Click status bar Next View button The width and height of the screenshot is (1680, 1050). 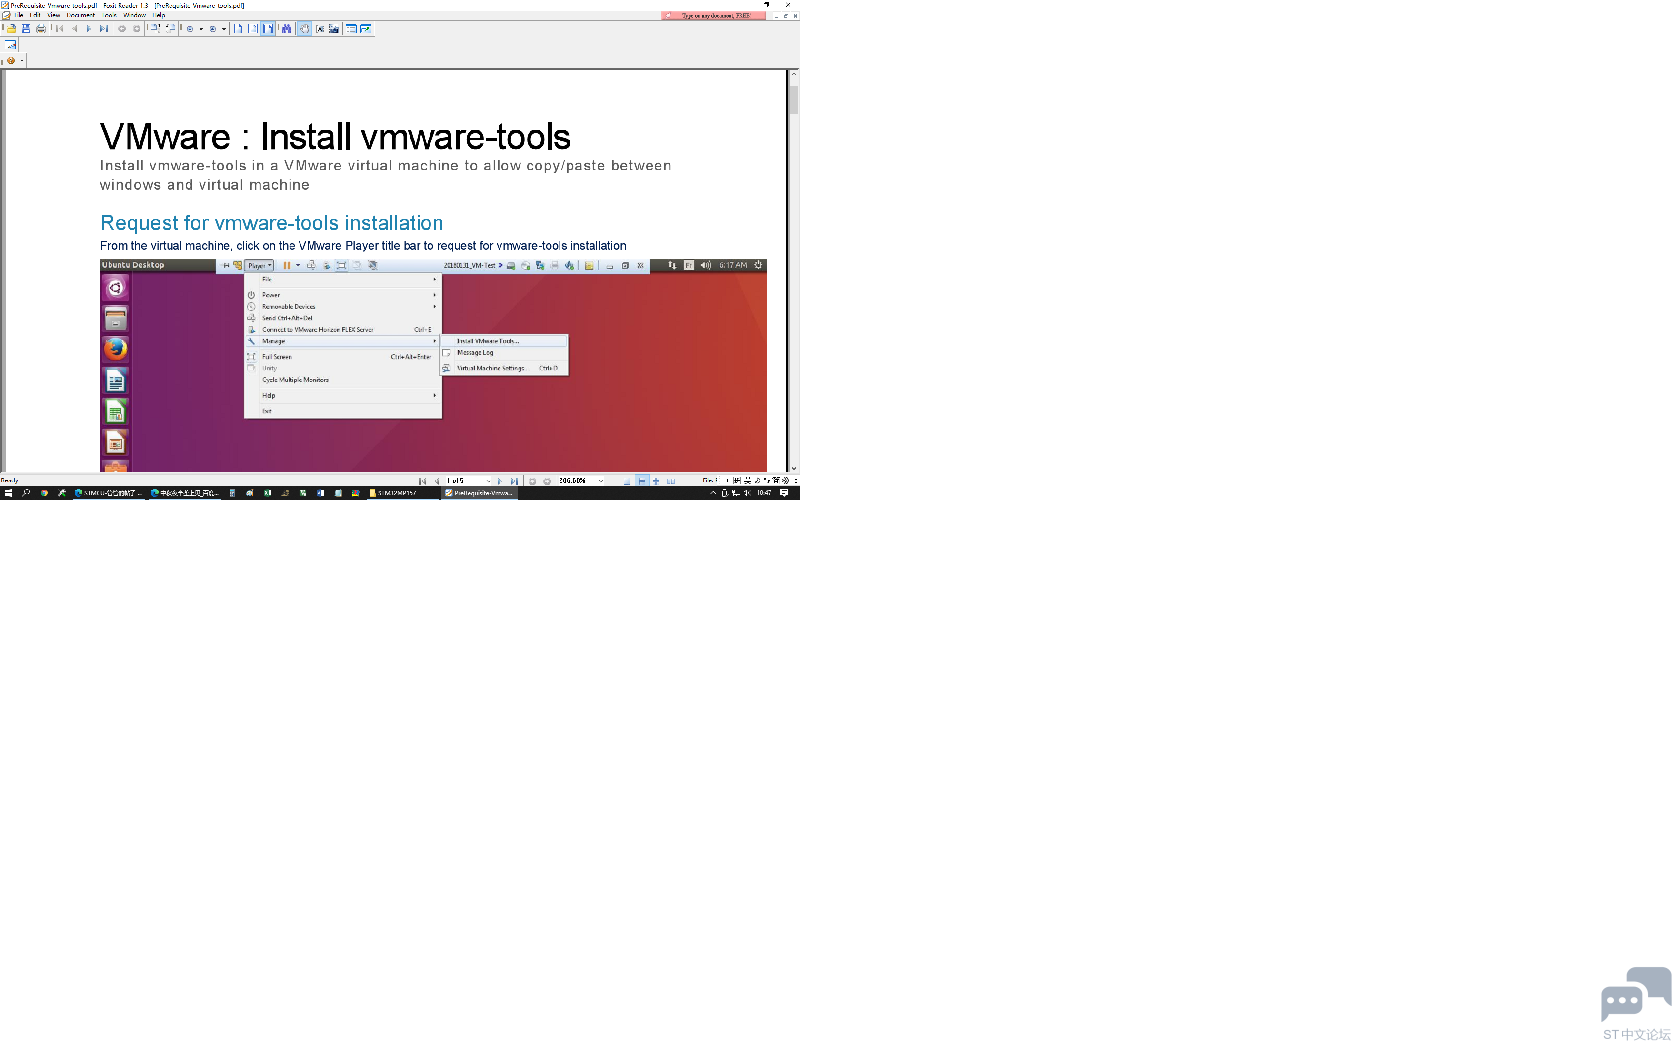547,481
